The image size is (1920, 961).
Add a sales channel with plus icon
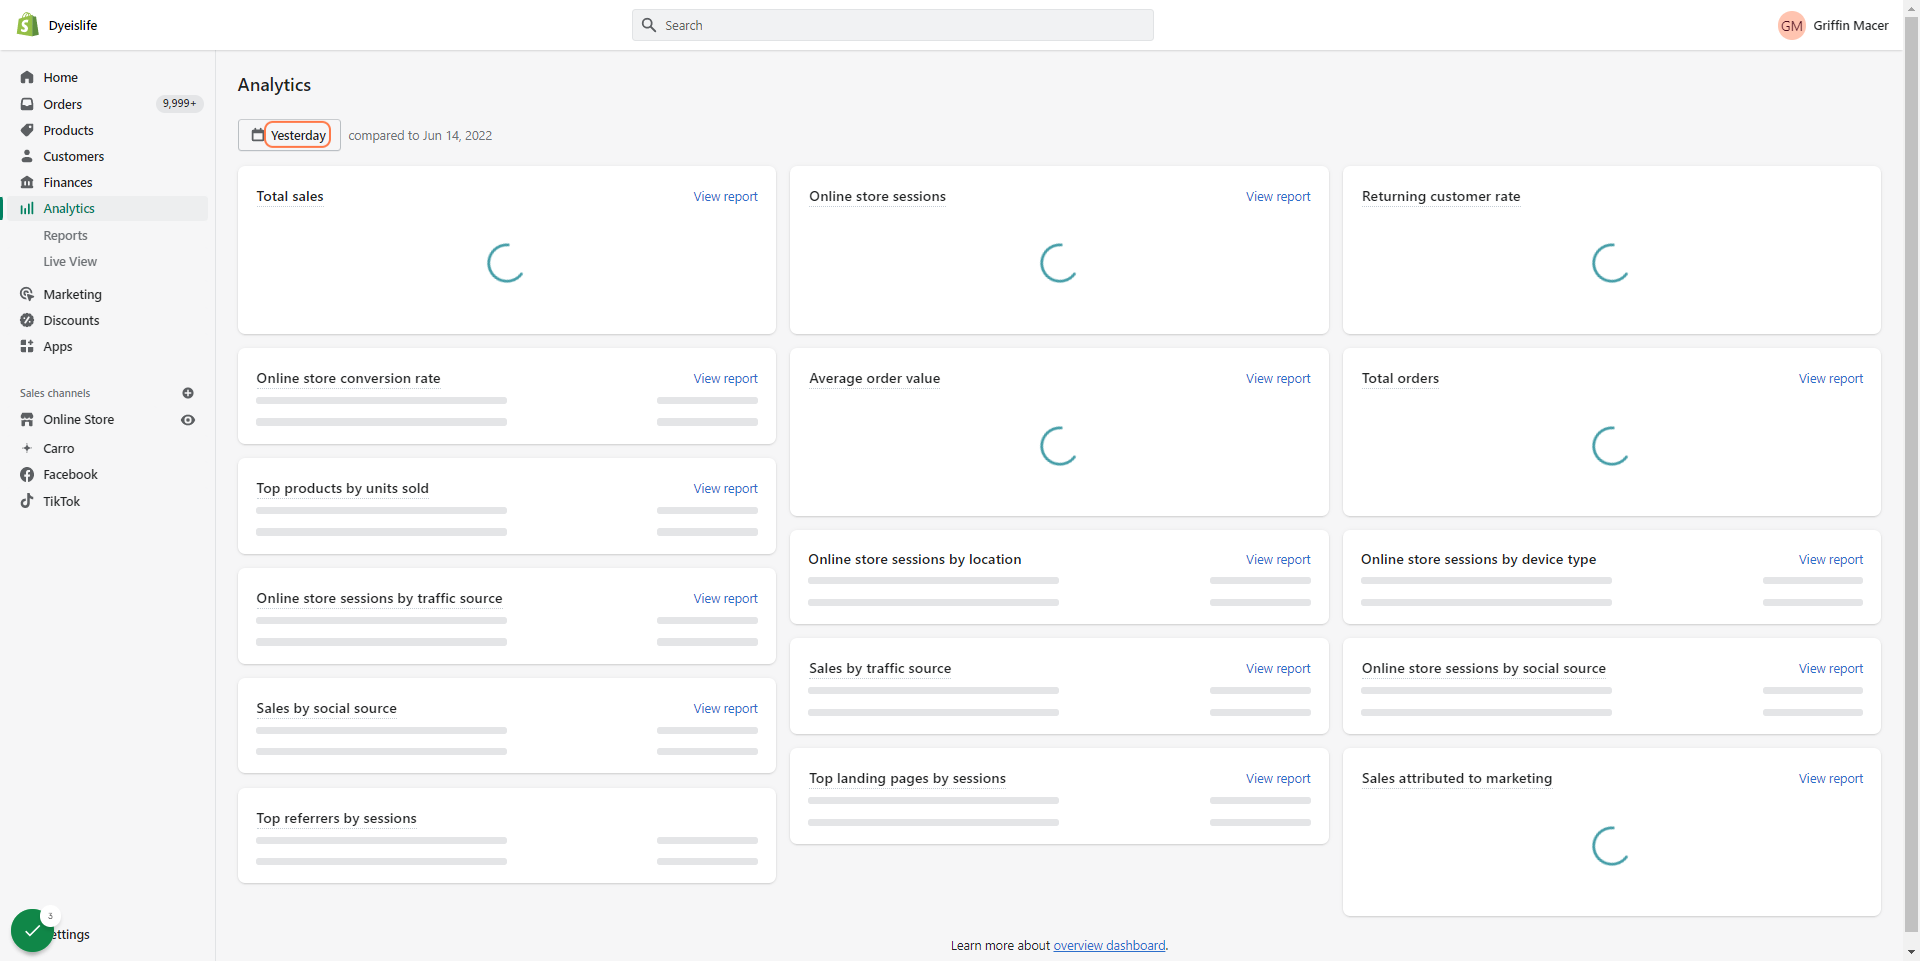(188, 393)
